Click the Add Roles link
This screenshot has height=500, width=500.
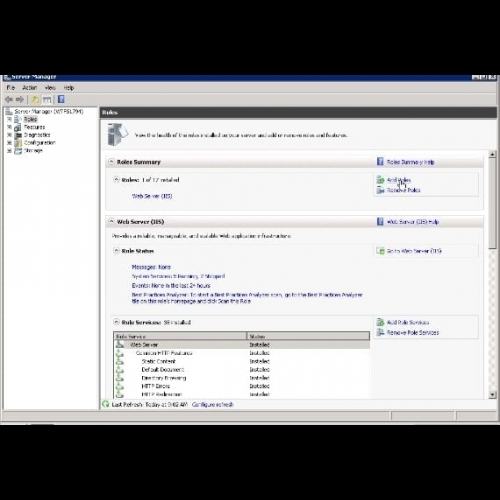click(x=399, y=180)
